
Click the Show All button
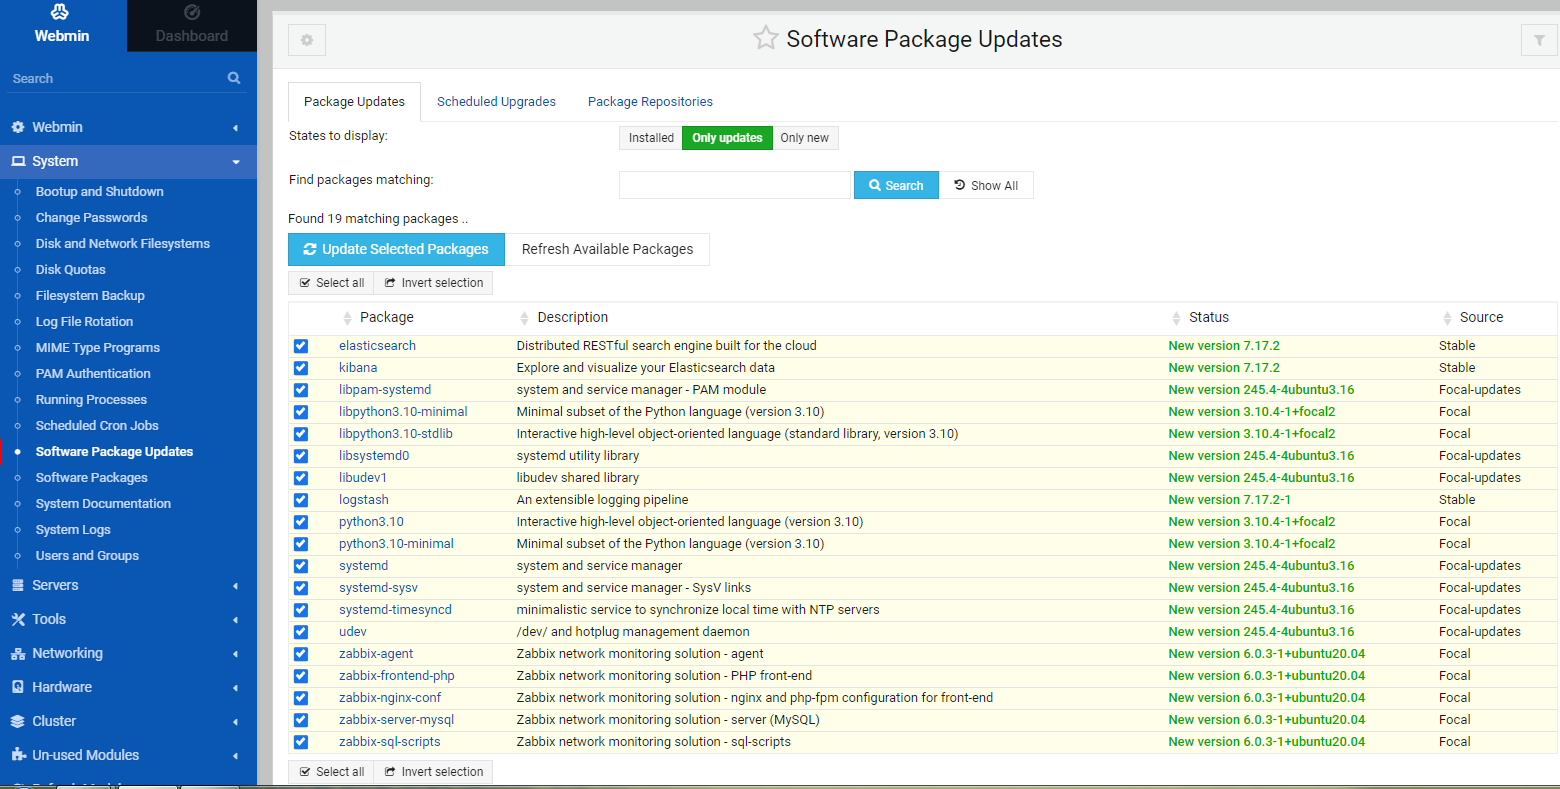point(986,185)
